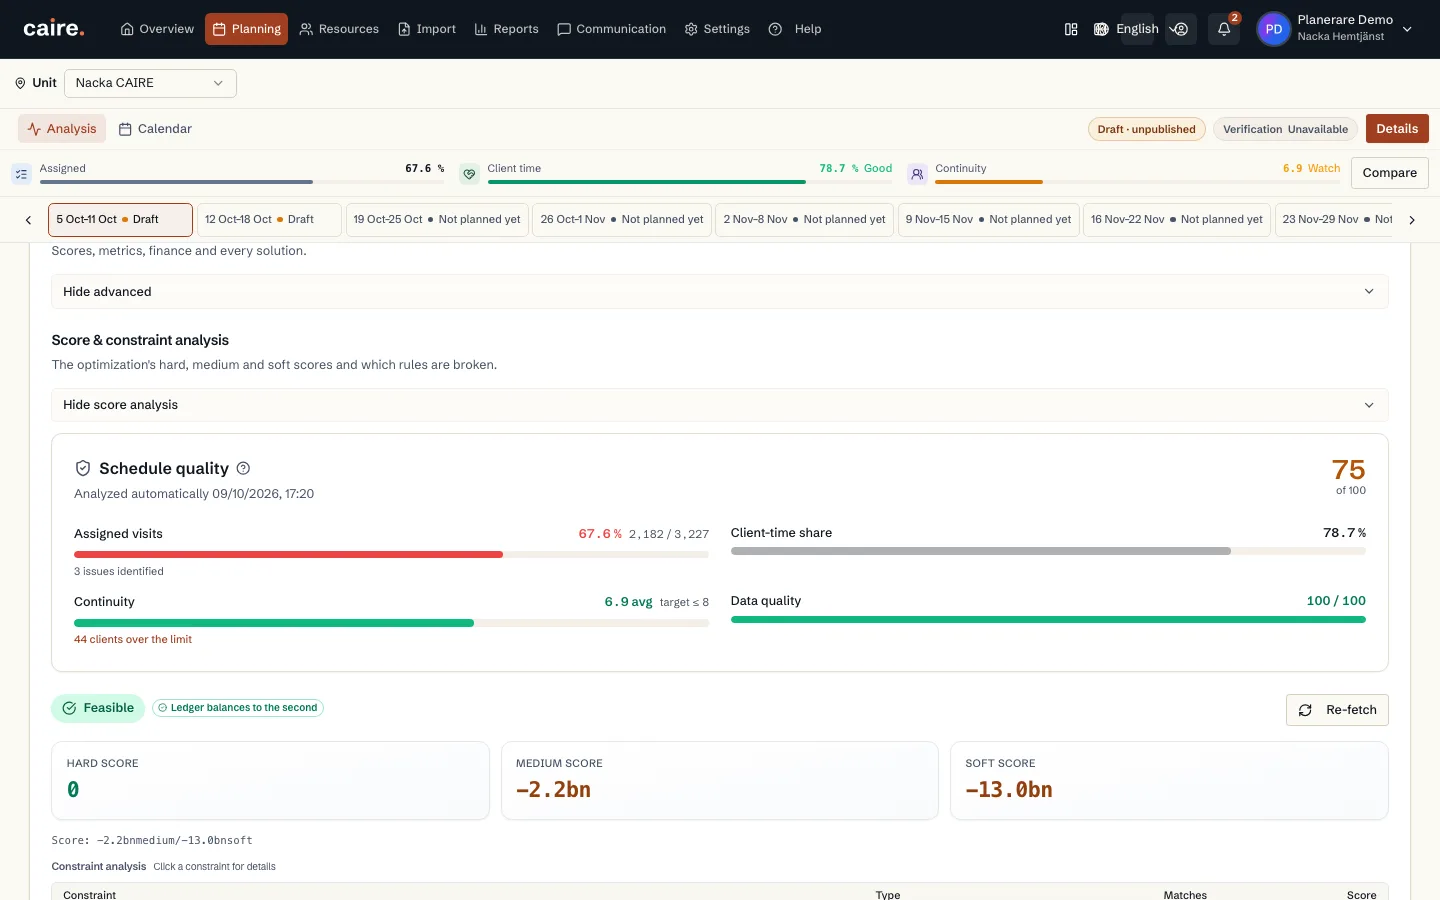Click the Compare button

(x=1390, y=173)
